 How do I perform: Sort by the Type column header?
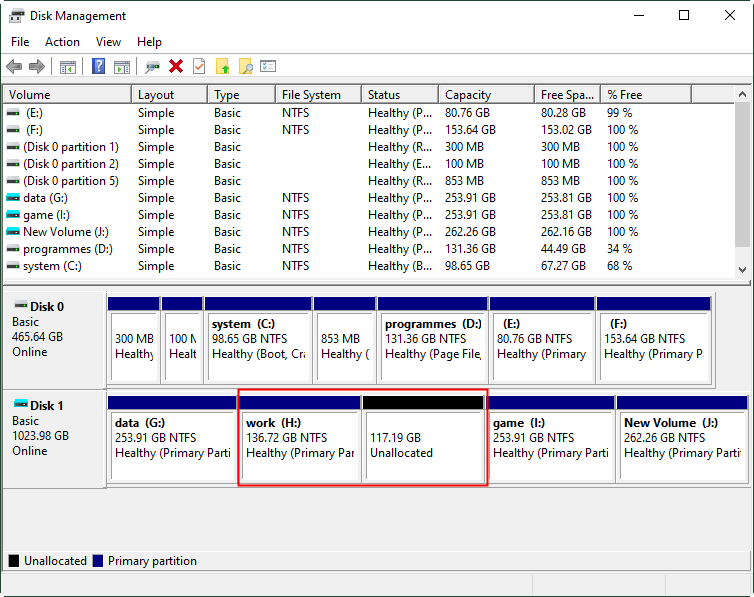point(242,95)
